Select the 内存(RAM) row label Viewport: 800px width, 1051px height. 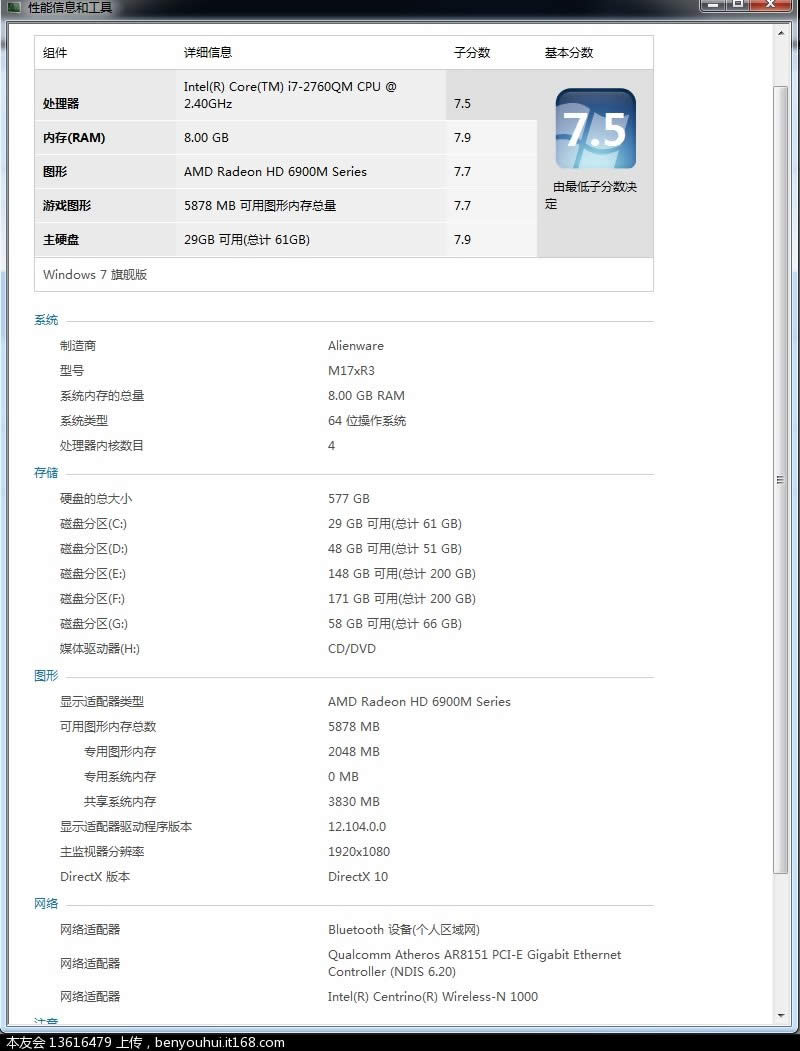tap(74, 138)
